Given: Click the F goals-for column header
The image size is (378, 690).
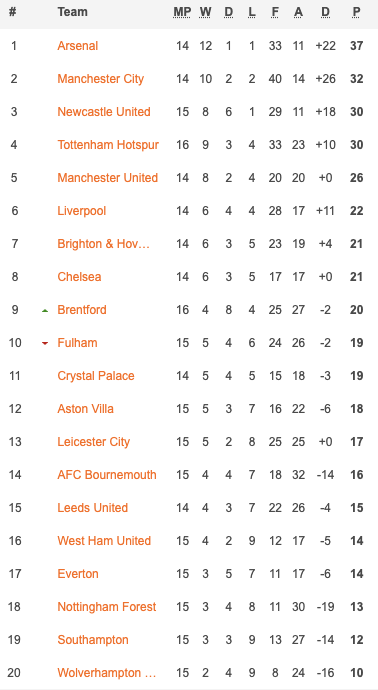Looking at the screenshot, I should click(275, 12).
